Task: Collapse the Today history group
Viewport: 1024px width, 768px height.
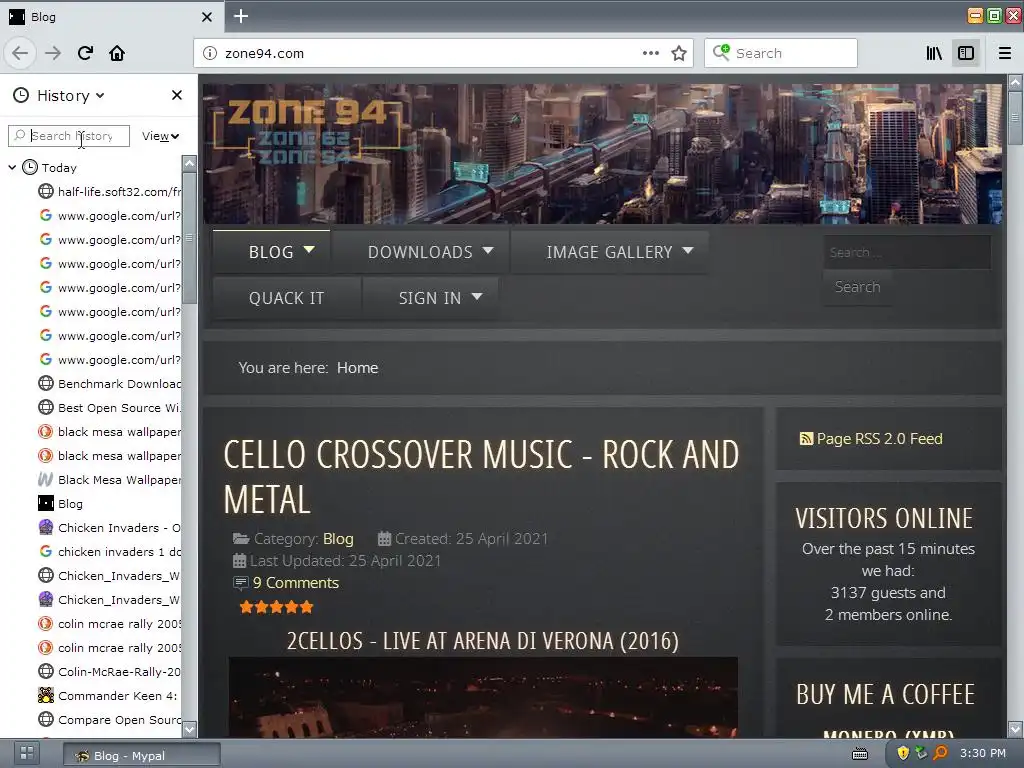Action: (x=12, y=168)
